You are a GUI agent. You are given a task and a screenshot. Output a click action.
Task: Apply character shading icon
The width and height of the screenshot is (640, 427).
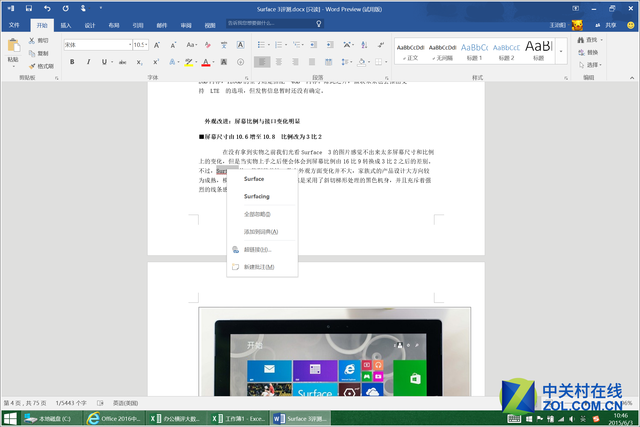pyautogui.click(x=224, y=62)
